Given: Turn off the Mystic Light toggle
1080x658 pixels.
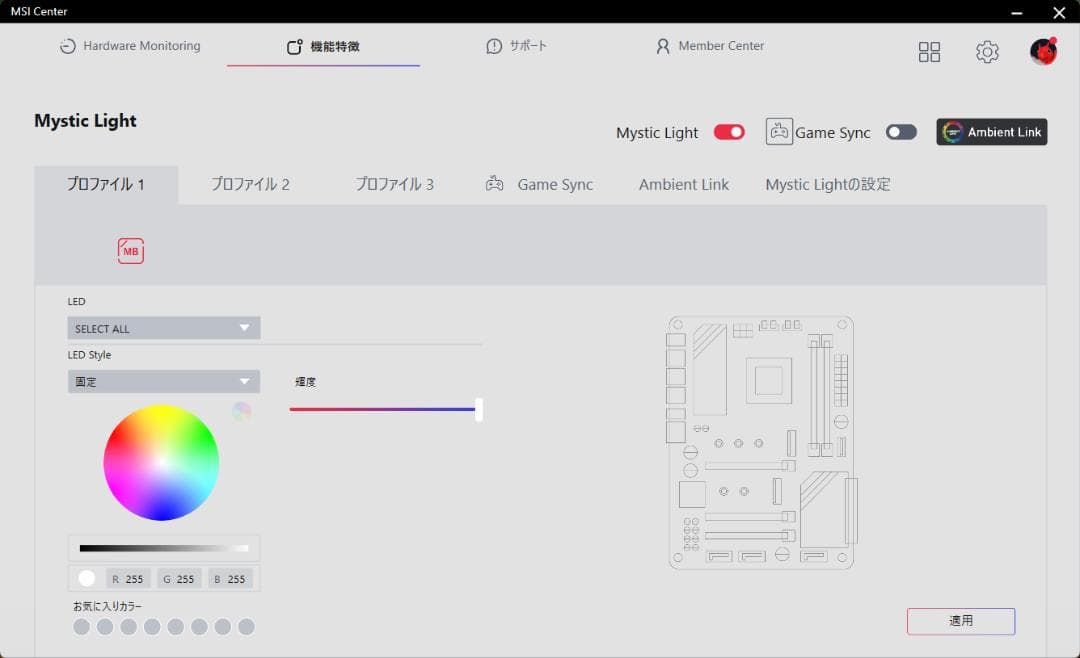Looking at the screenshot, I should click(x=729, y=132).
